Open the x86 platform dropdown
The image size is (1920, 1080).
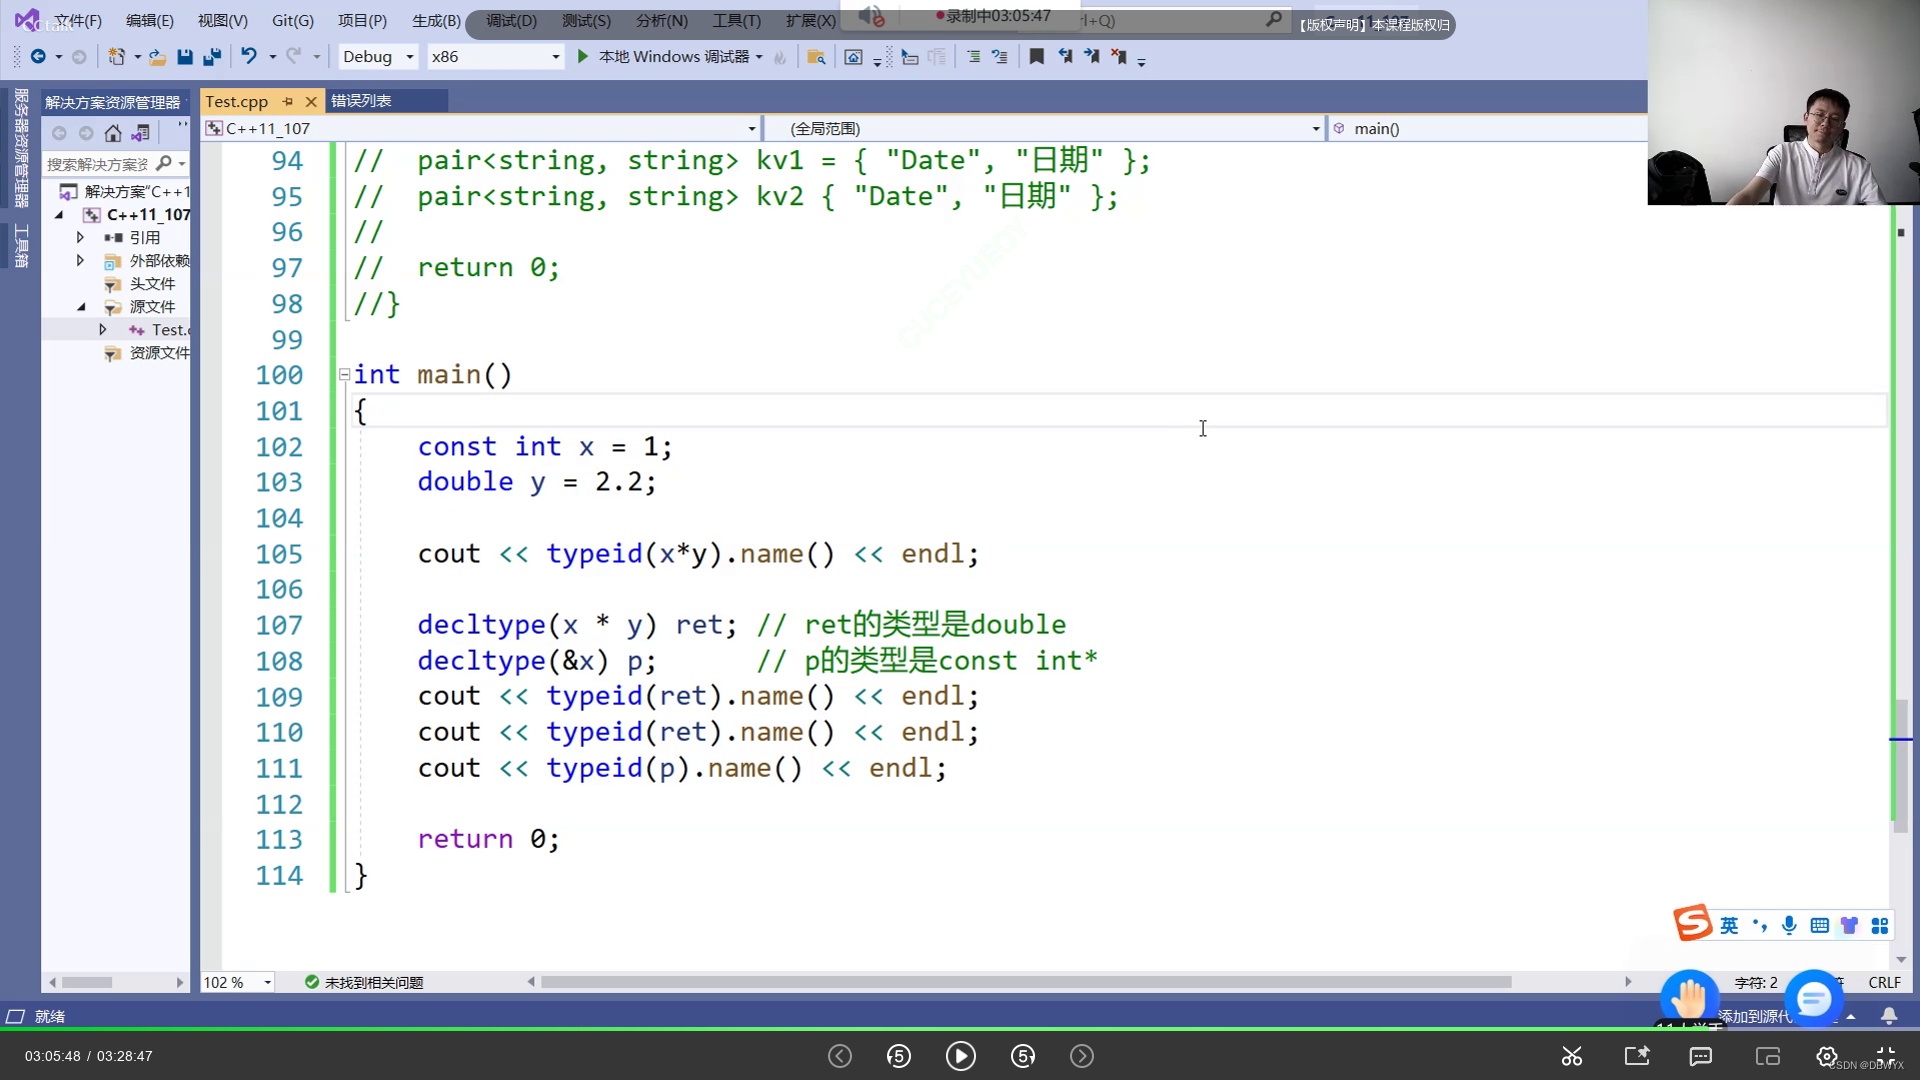[x=554, y=57]
